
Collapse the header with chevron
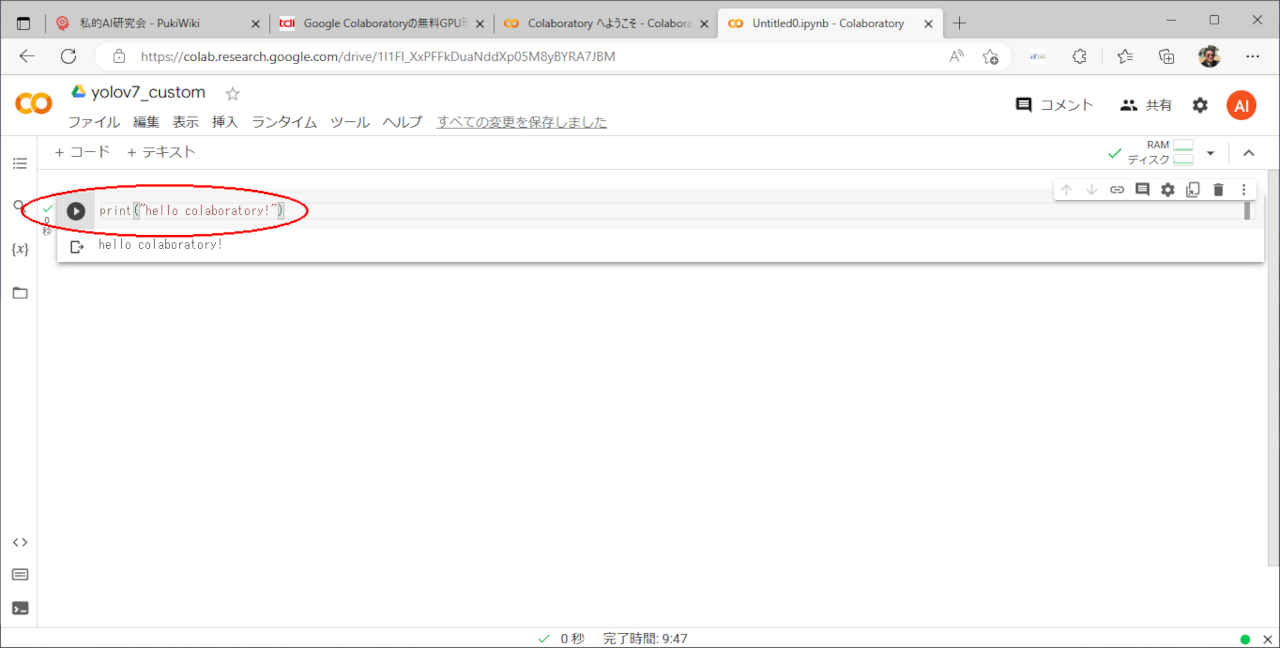point(1248,153)
